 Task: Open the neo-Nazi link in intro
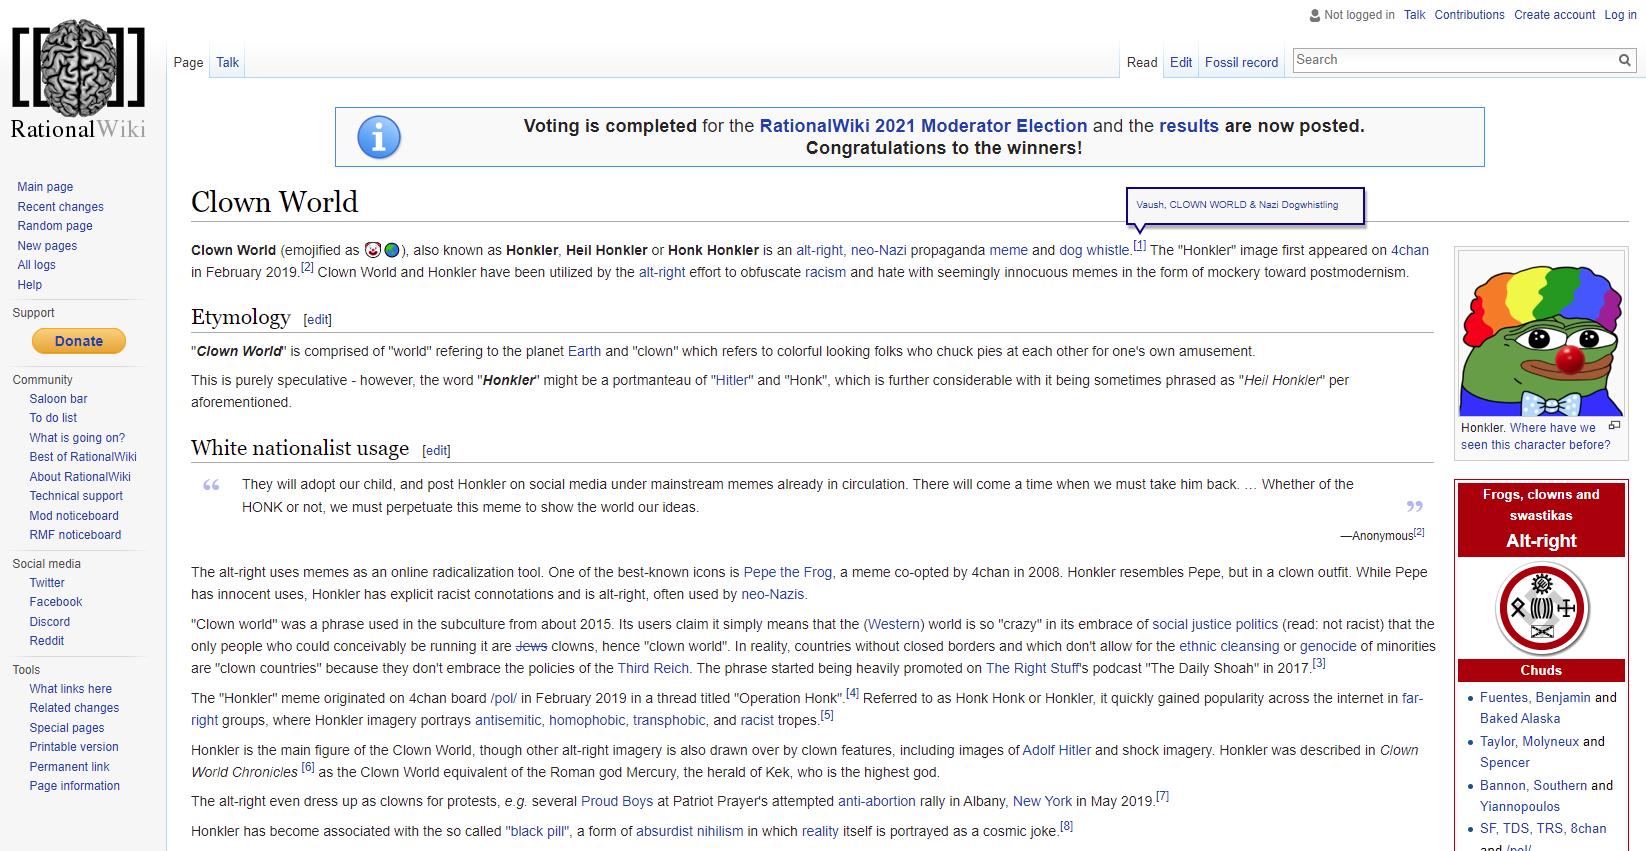click(x=879, y=250)
